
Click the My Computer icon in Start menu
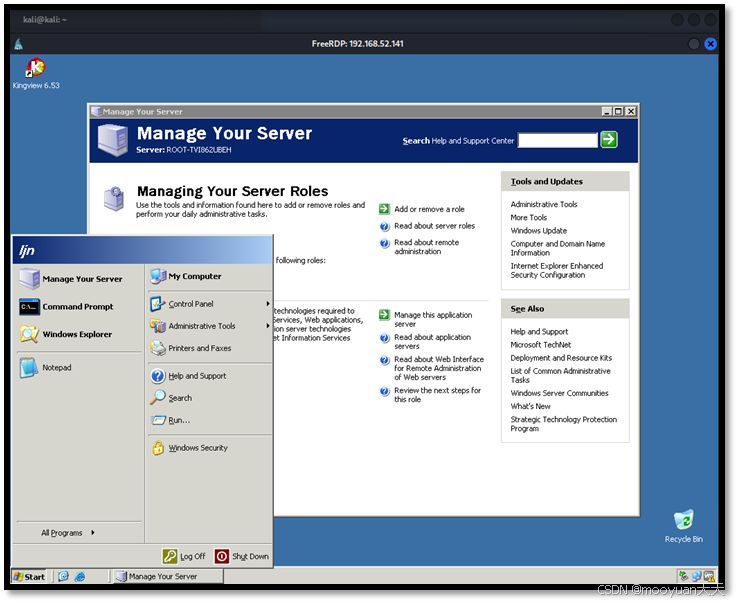click(158, 276)
